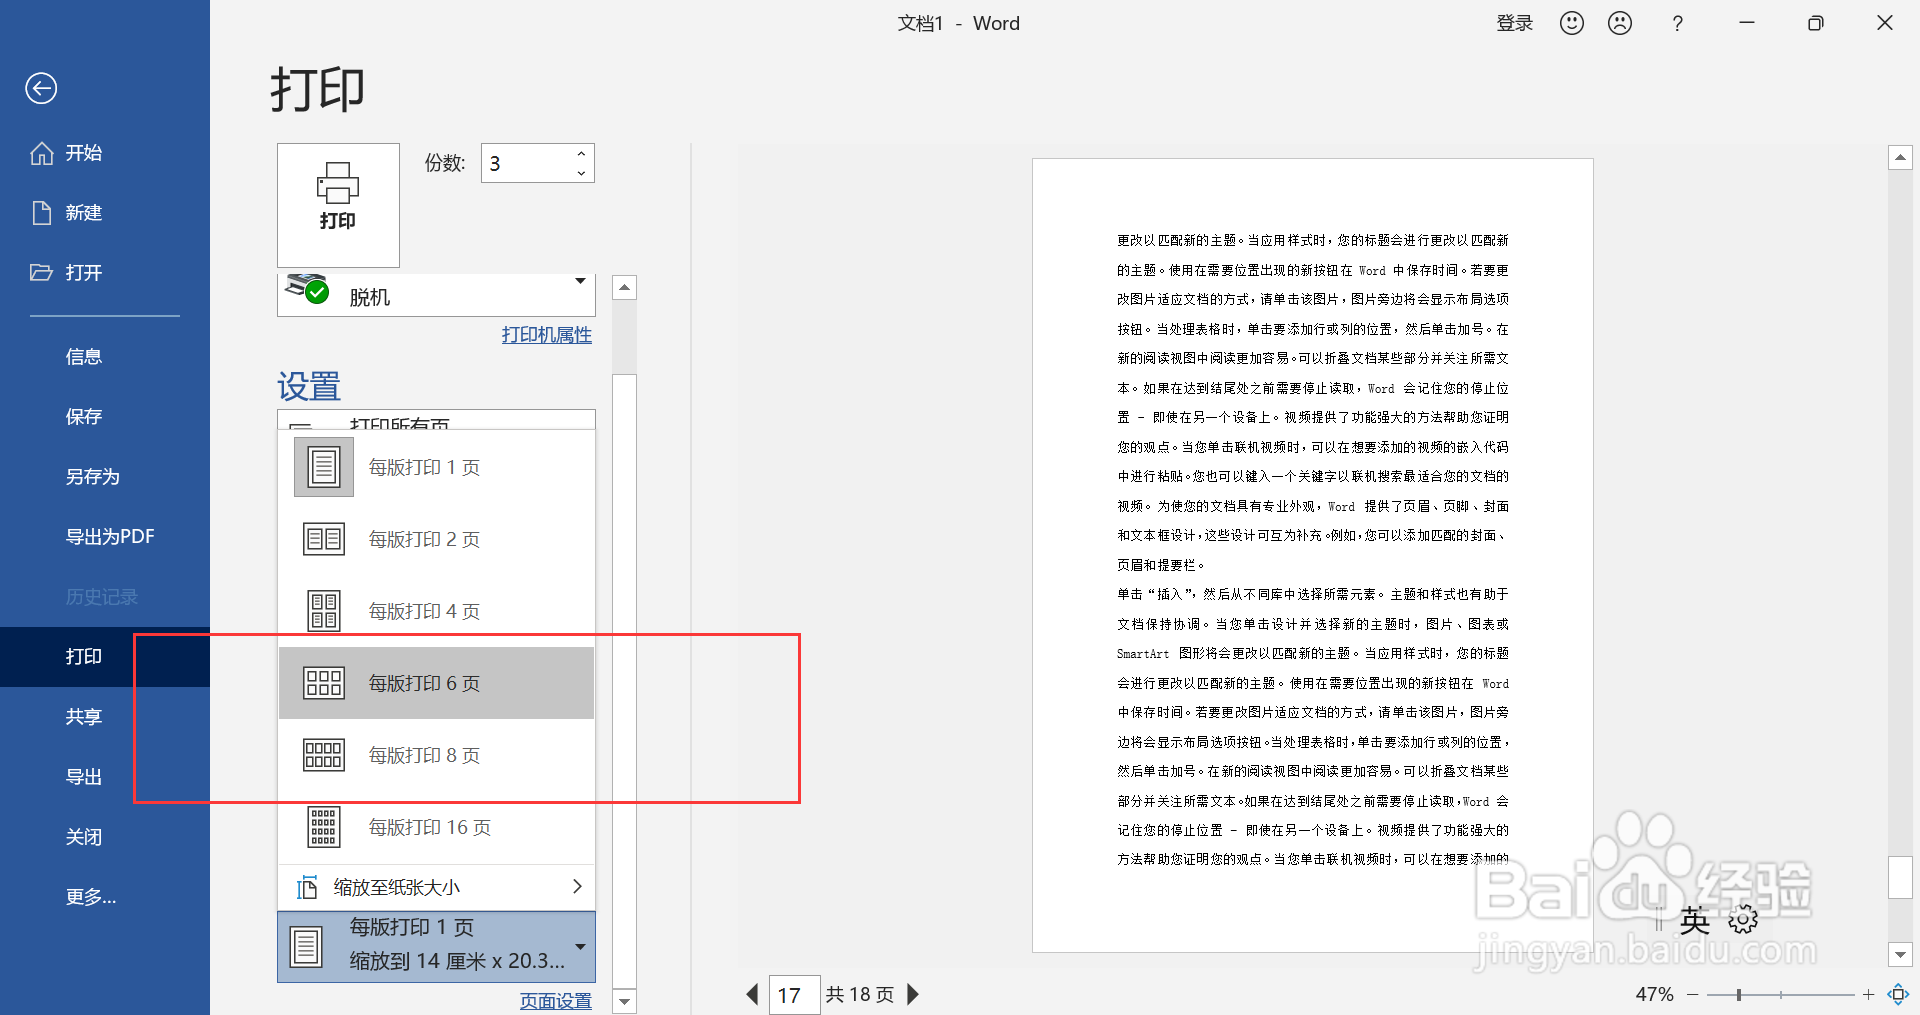This screenshot has height=1015, width=1920.
Task: Click the current page number field showing 17
Action: [x=794, y=995]
